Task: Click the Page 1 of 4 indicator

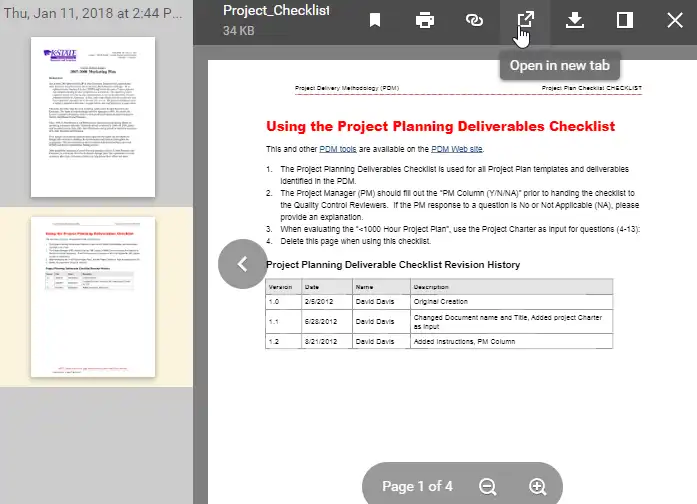Action: point(417,486)
